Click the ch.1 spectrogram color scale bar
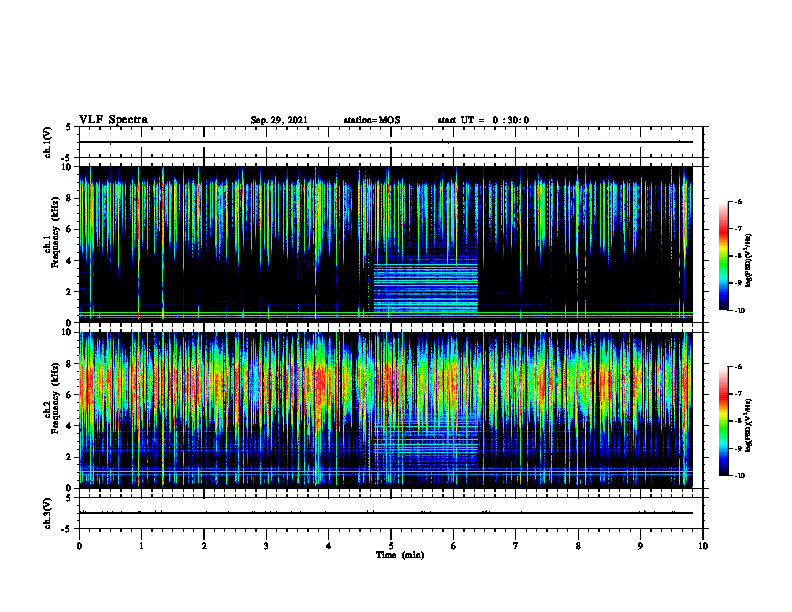792x612 pixels. point(724,256)
